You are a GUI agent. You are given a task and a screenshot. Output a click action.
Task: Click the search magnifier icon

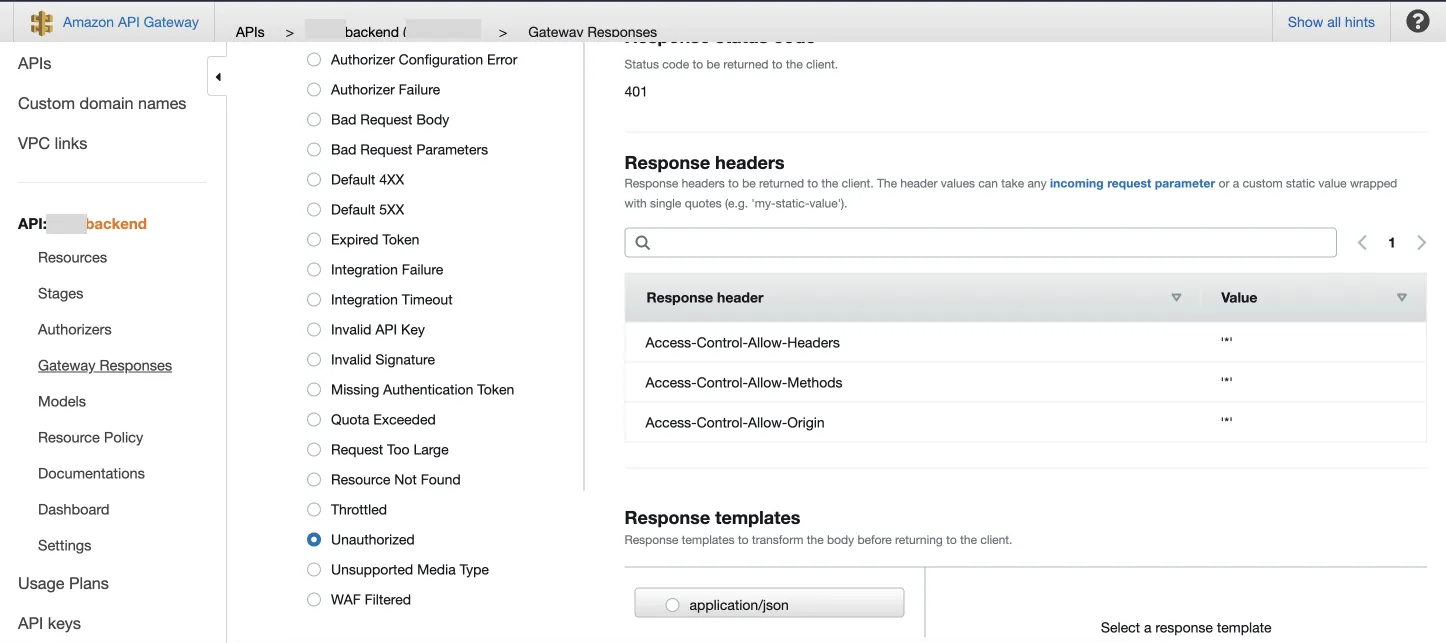point(643,242)
